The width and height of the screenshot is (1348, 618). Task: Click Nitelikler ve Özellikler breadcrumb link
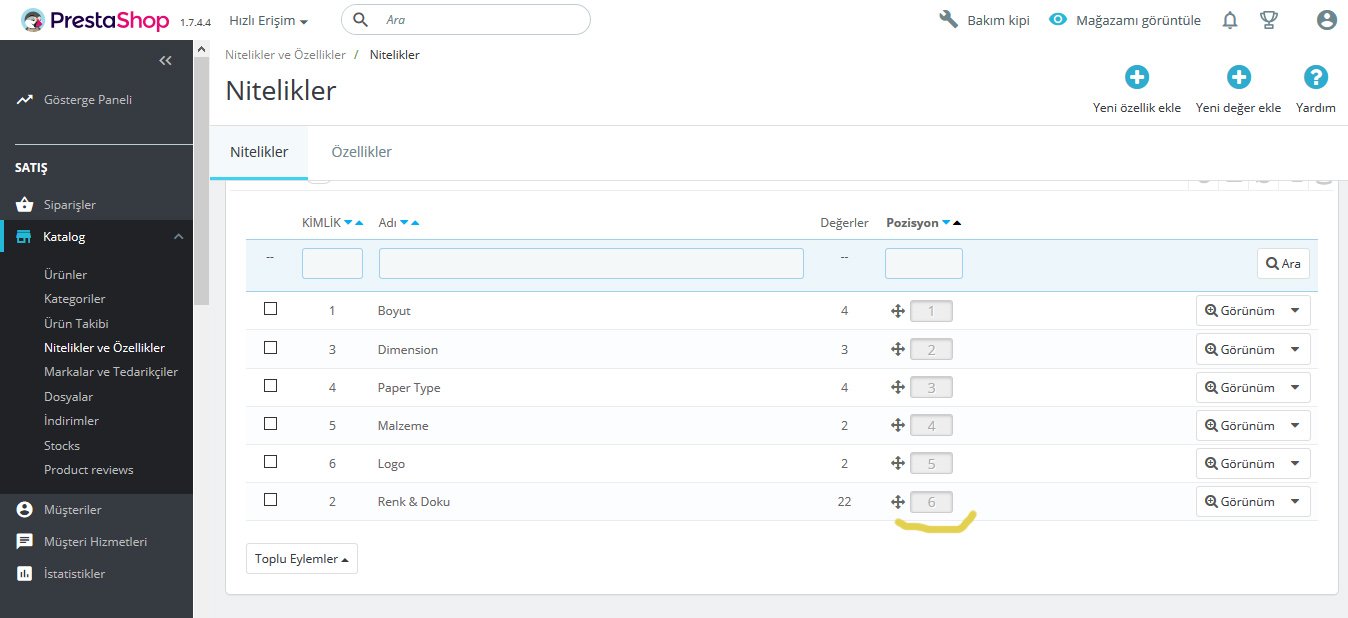(x=285, y=55)
